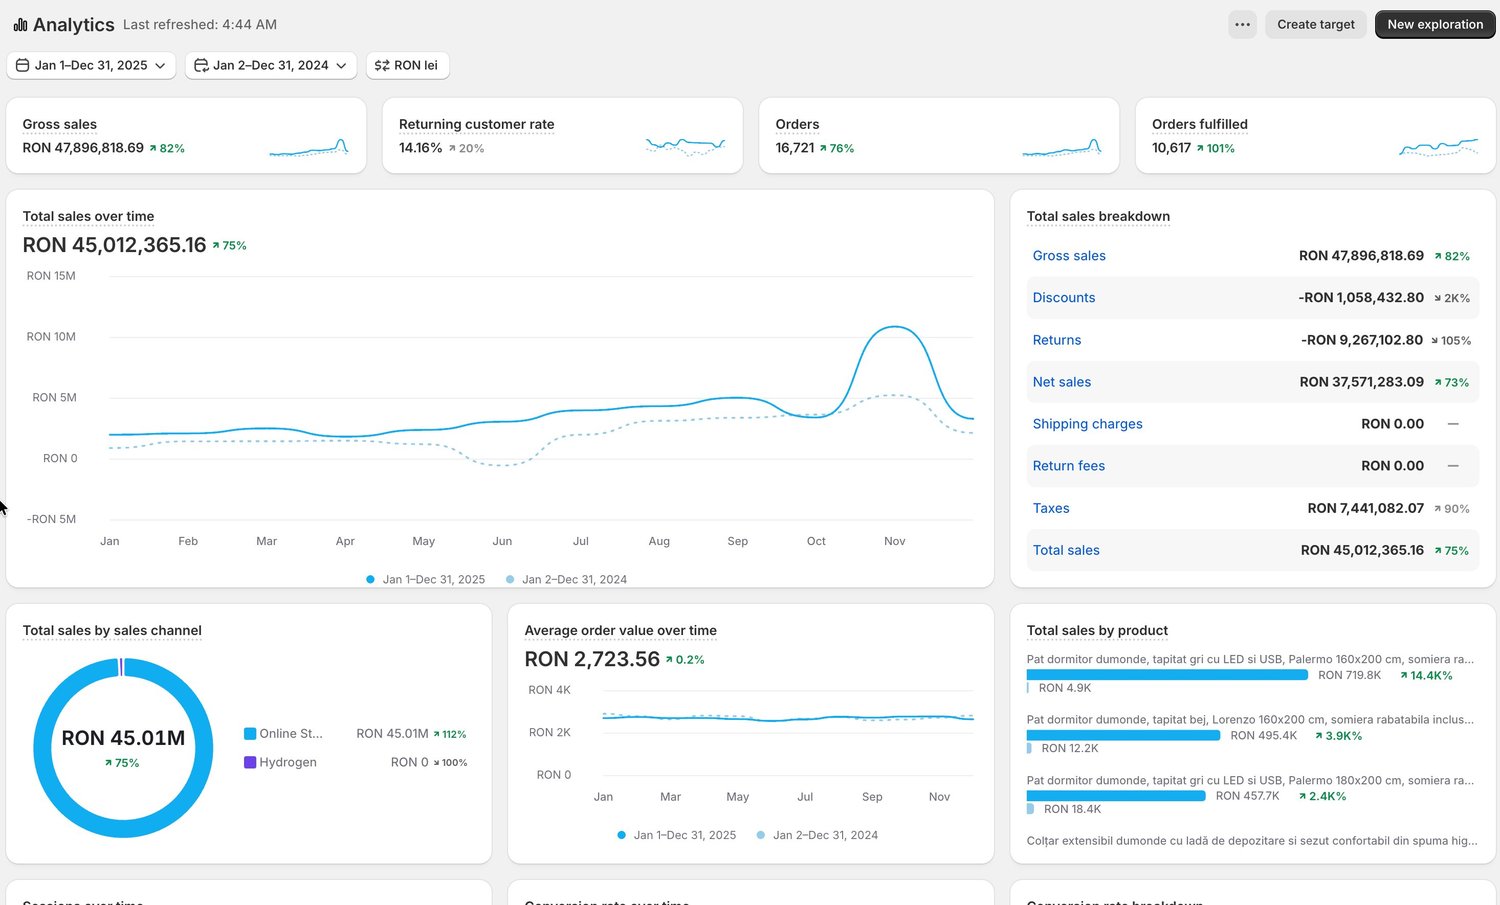Click the -RON 9,267,102.80 returns value

click(1362, 340)
